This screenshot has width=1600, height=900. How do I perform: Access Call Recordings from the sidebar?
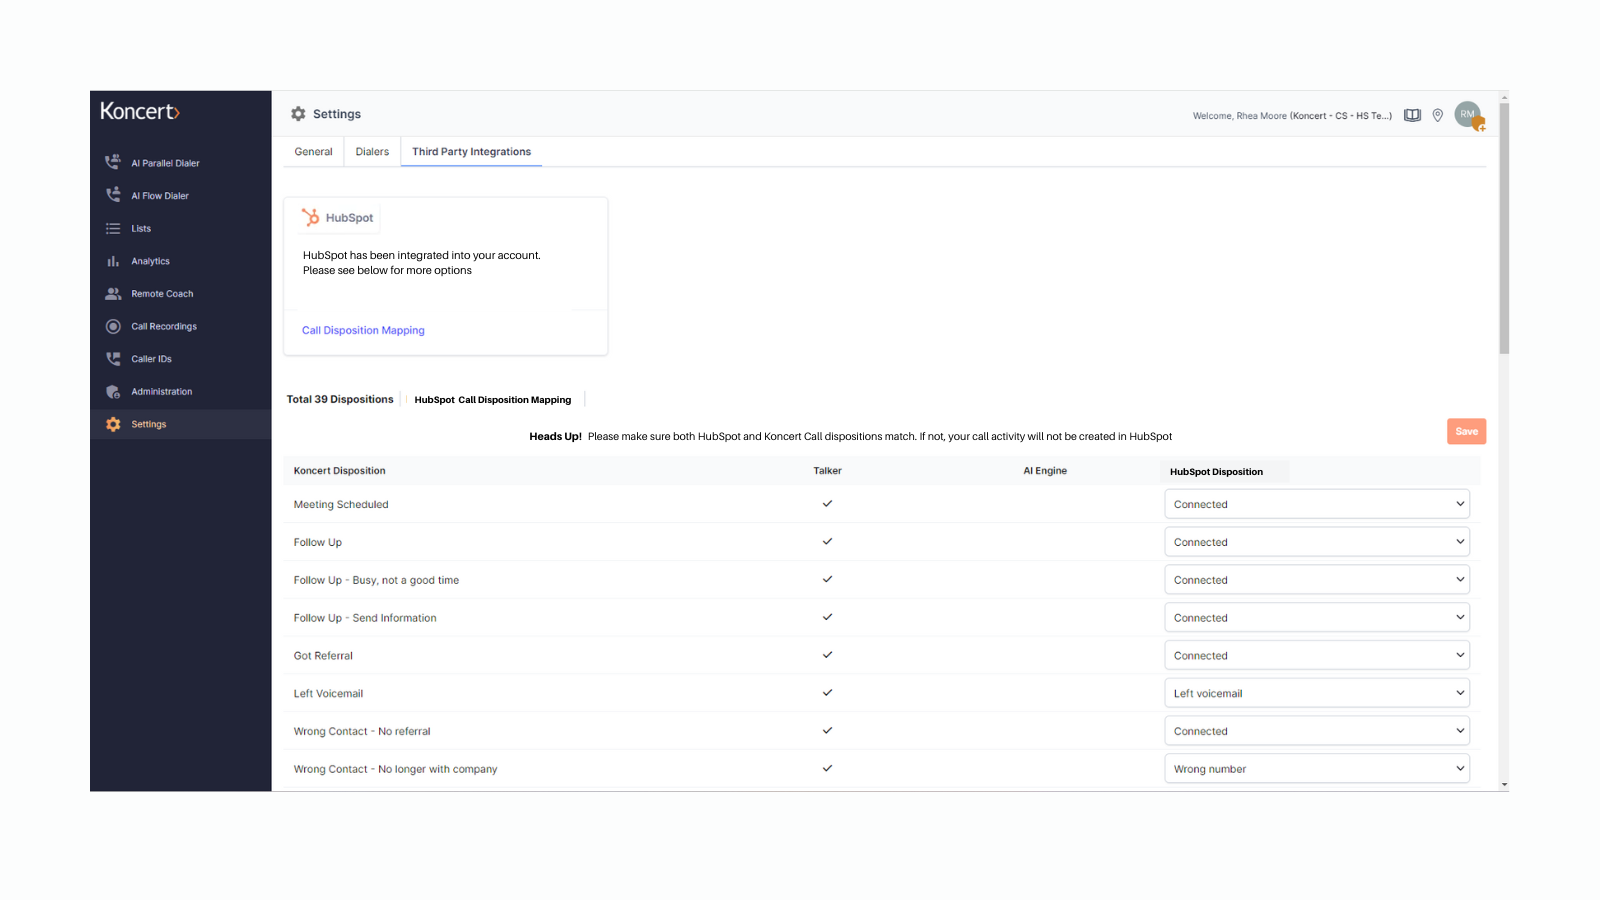pos(113,325)
